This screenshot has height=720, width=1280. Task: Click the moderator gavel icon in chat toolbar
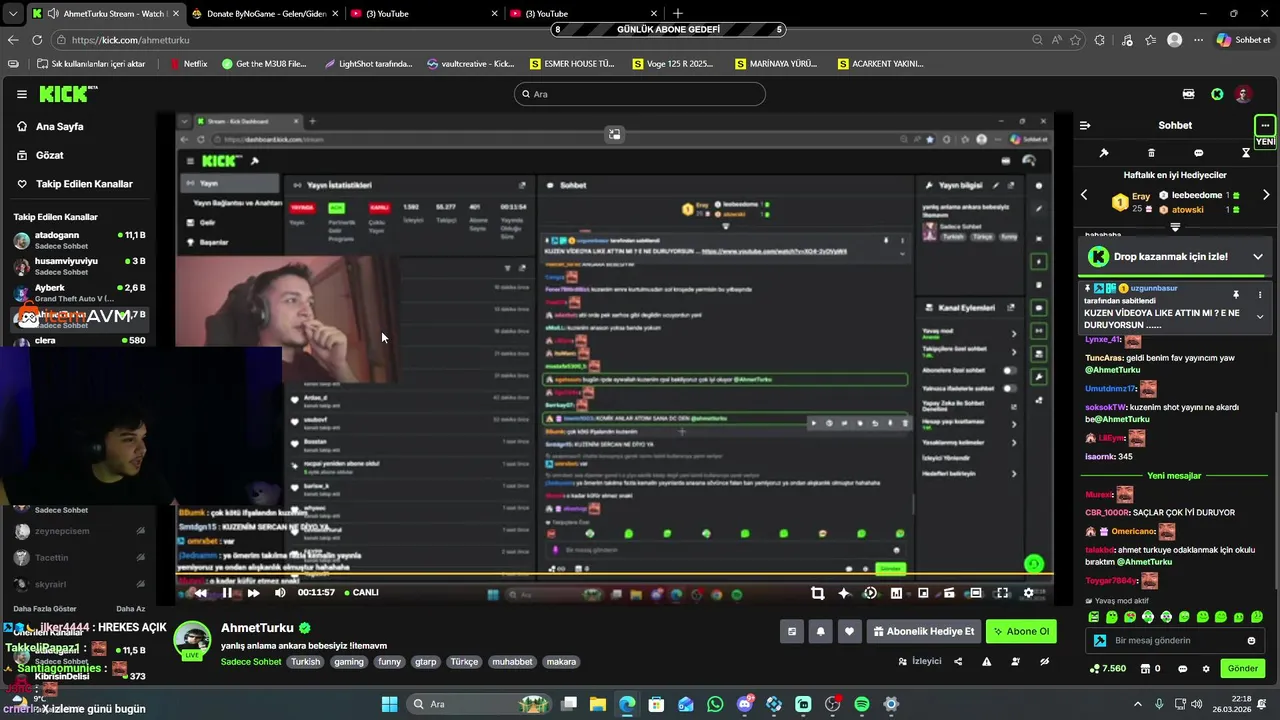tap(1104, 153)
